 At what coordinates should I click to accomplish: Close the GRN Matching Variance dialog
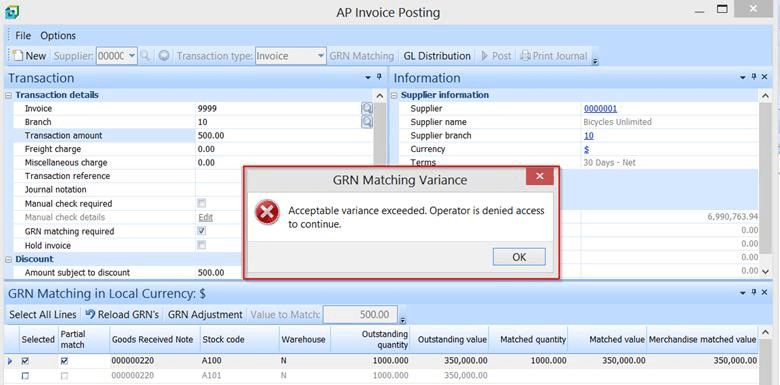point(540,176)
